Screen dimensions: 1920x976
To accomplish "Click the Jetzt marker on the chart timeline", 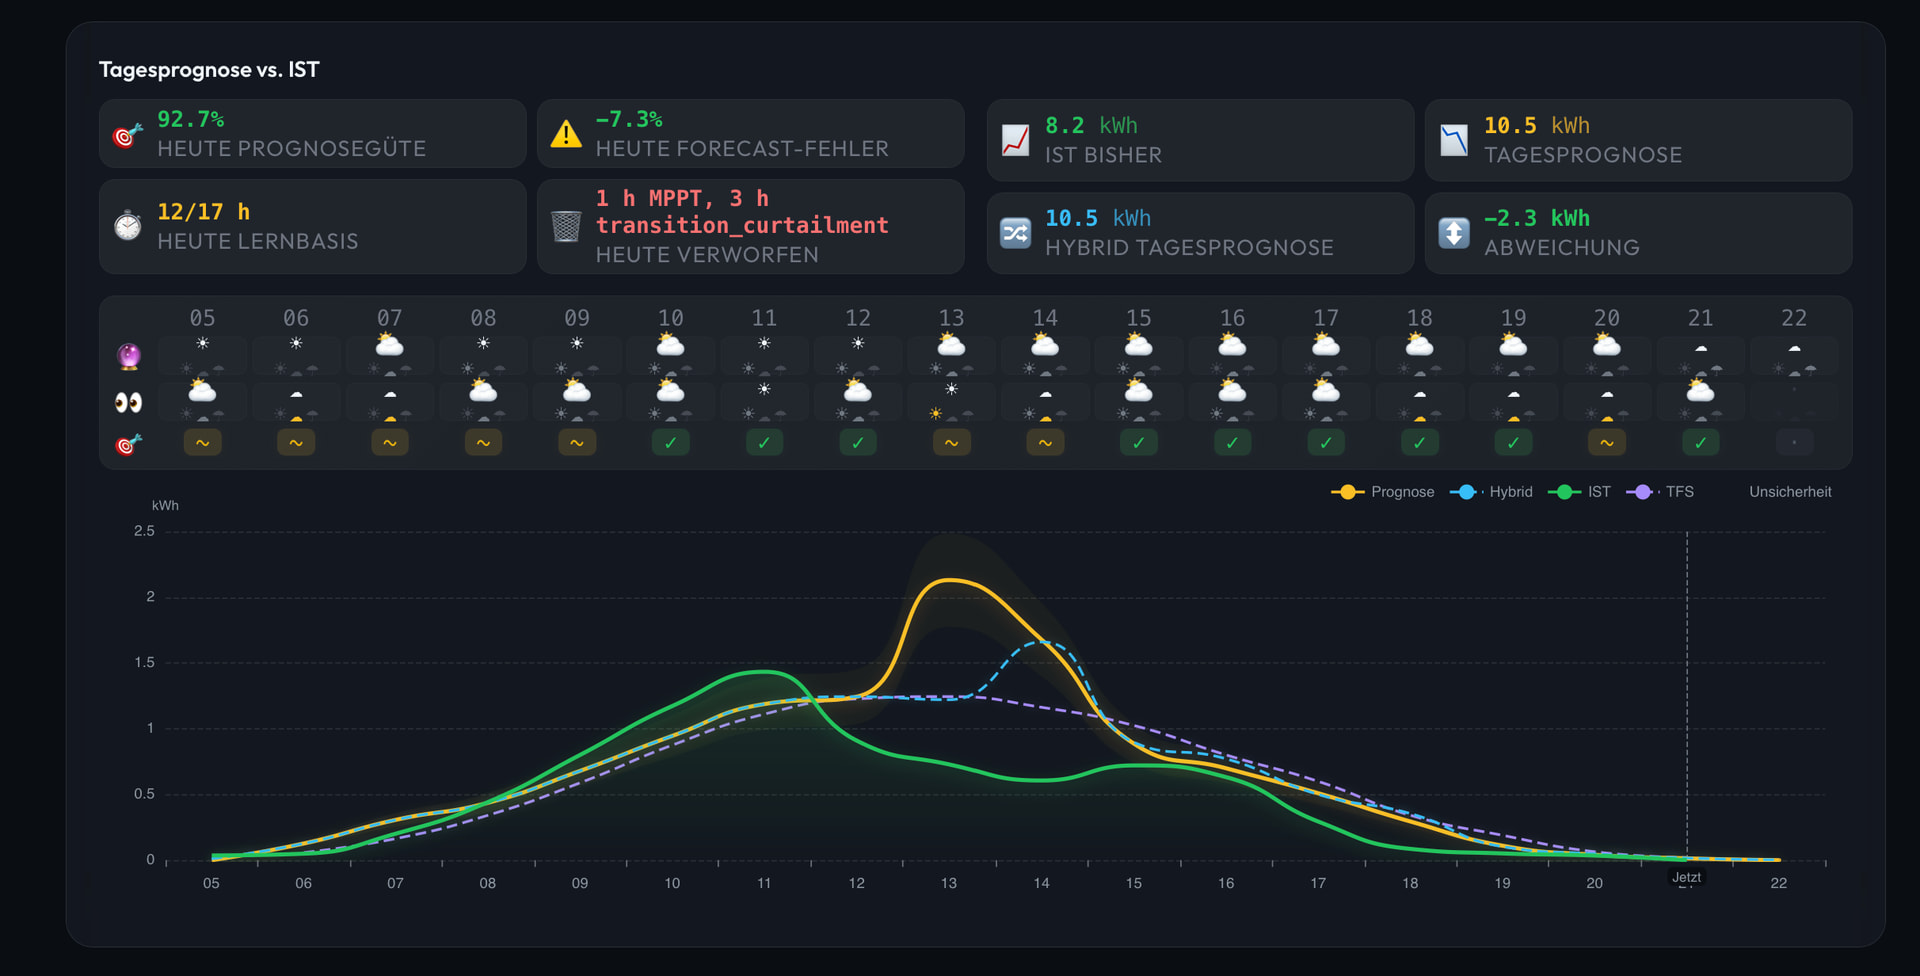I will tap(1687, 877).
